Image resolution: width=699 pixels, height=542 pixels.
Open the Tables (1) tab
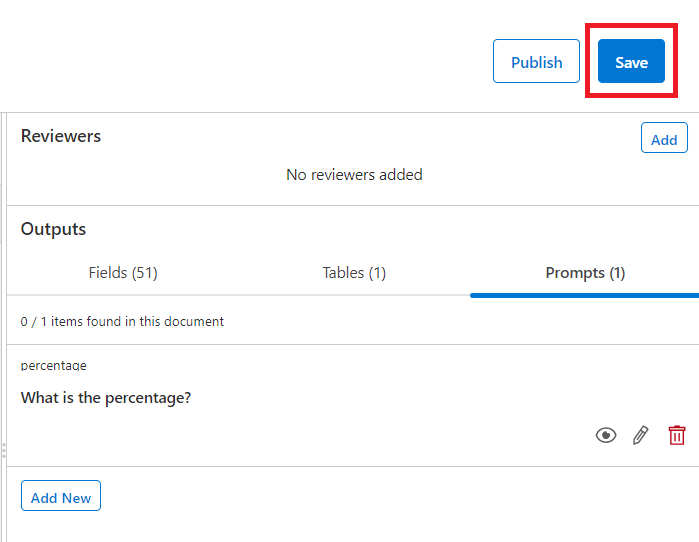coord(354,272)
